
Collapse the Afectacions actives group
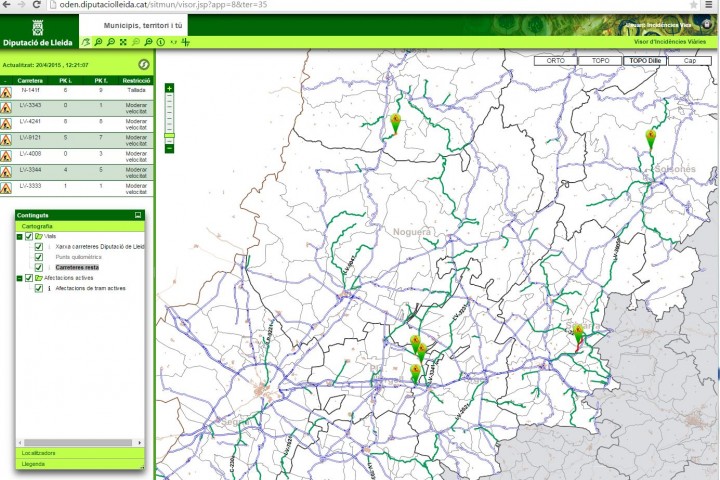point(19,278)
